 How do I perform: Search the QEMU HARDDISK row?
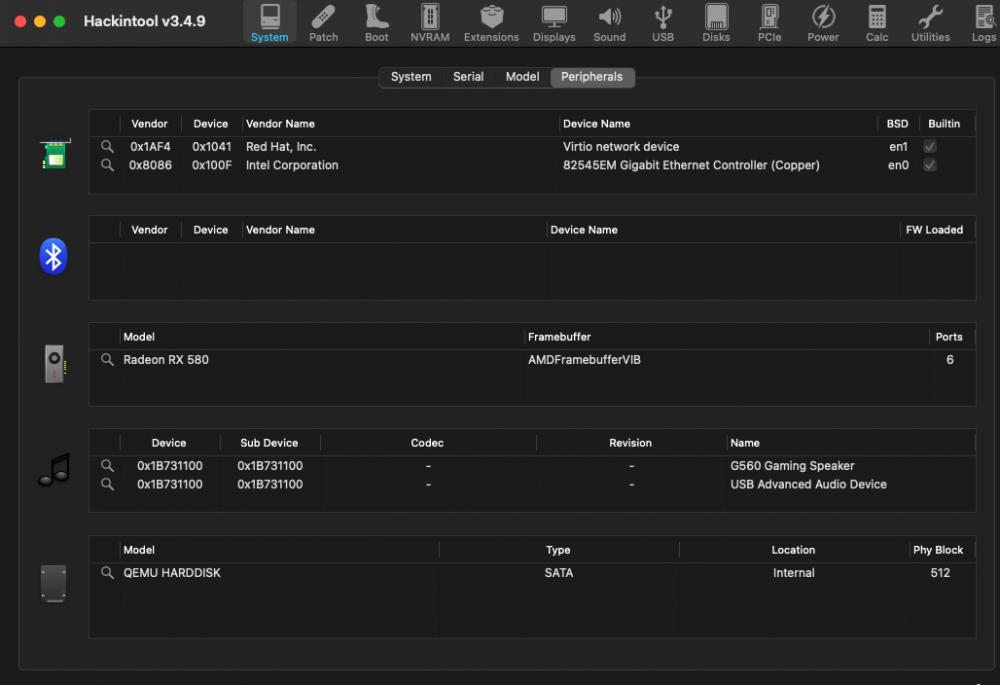(107, 573)
